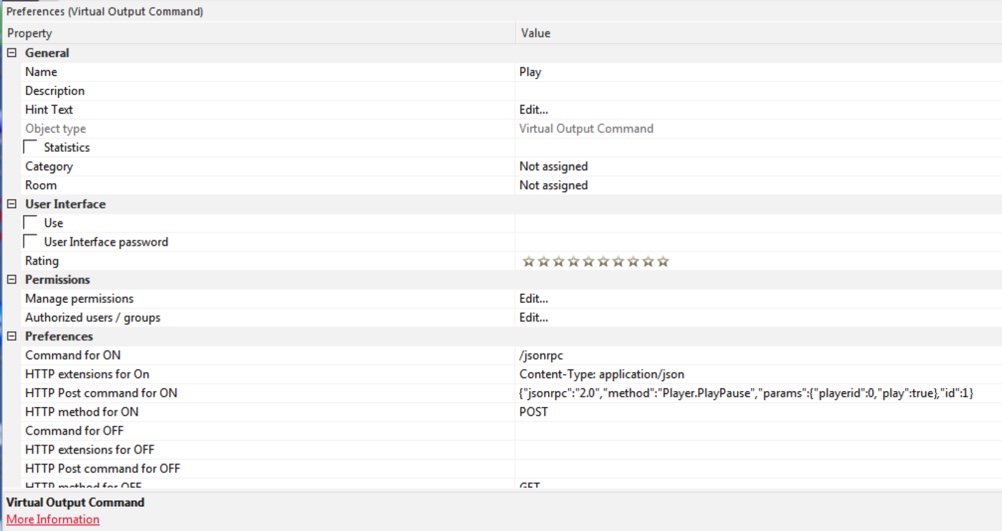Collapse the General section

12,53
